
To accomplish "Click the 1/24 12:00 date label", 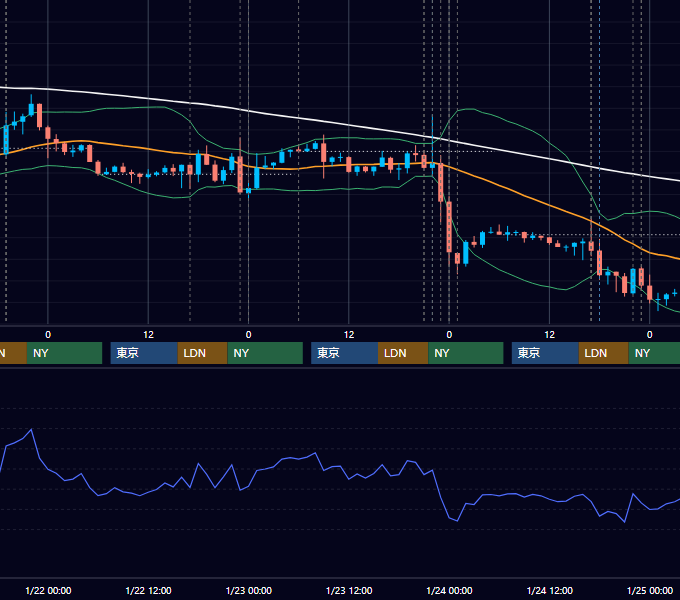I will (549, 590).
